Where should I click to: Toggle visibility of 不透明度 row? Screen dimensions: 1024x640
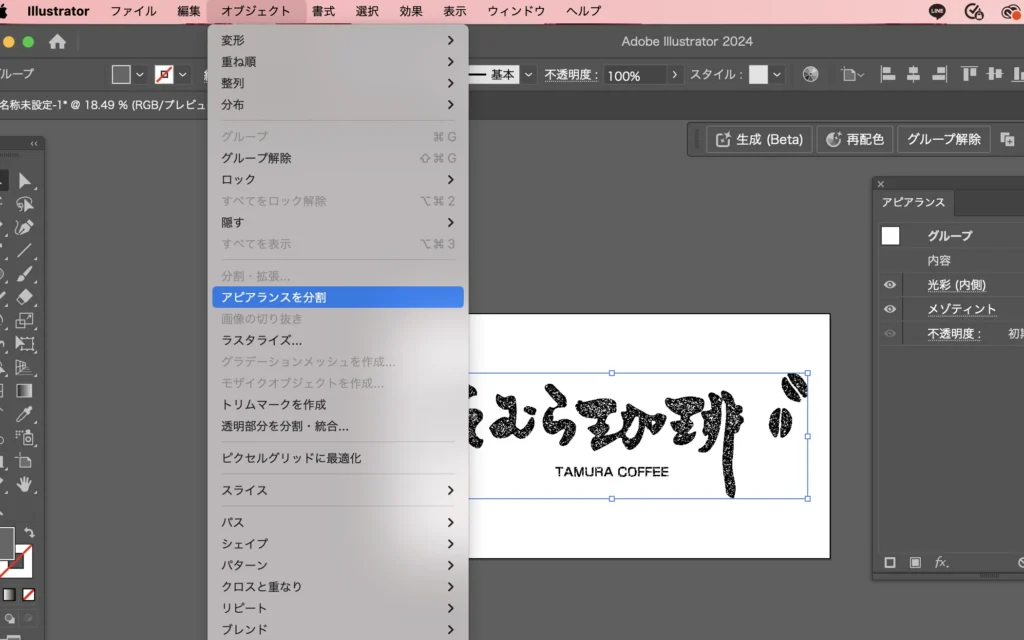(x=890, y=334)
